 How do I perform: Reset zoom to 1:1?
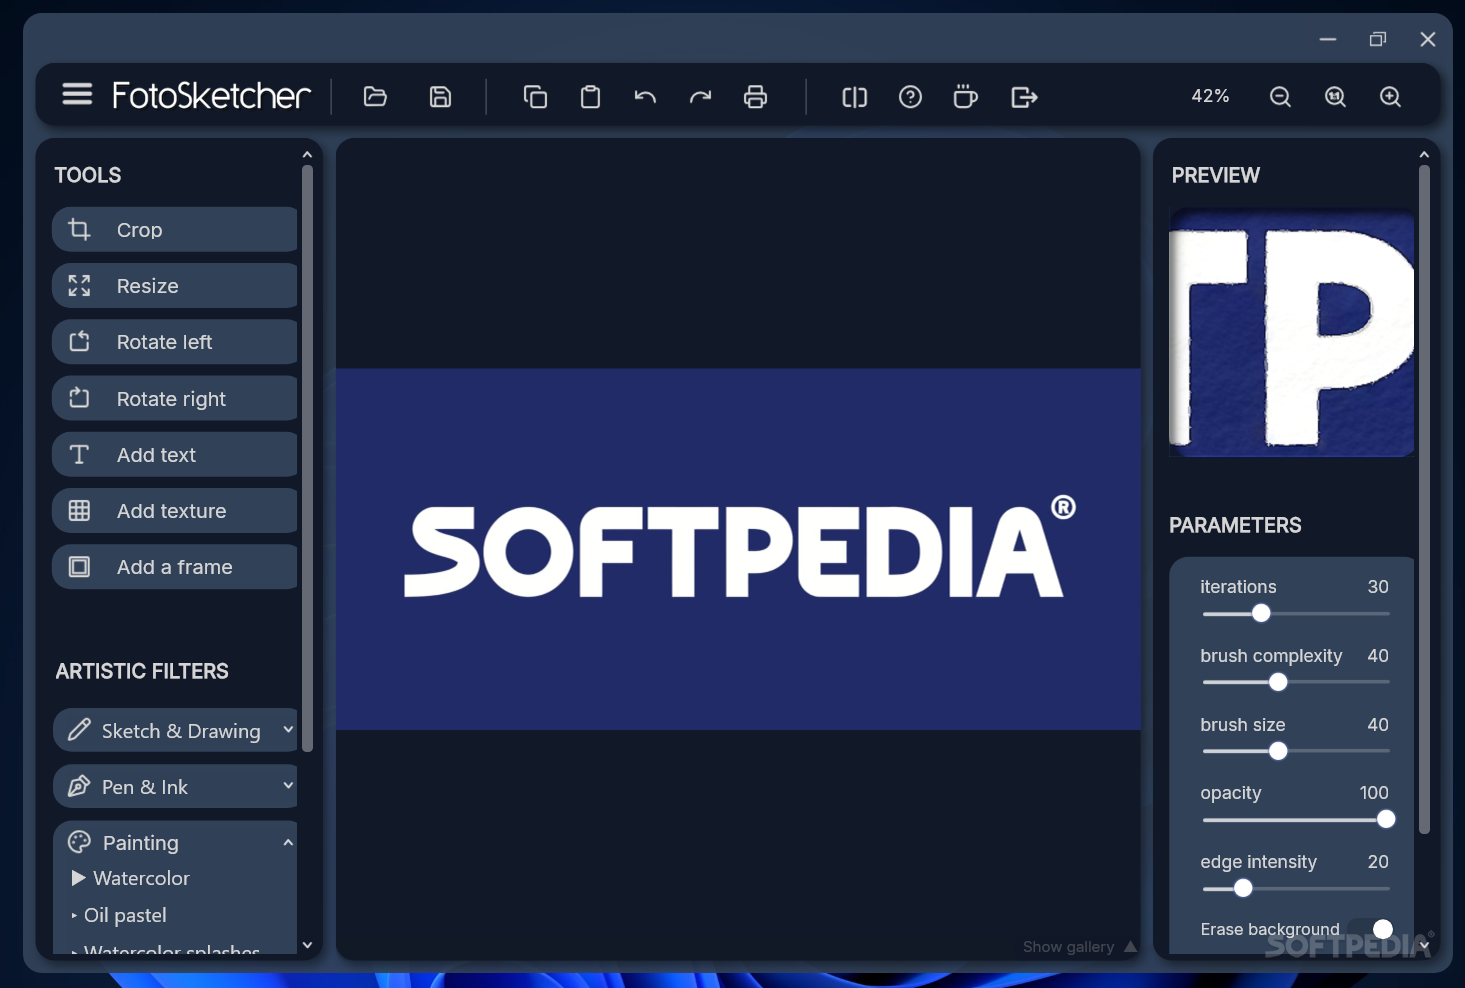(x=1335, y=97)
